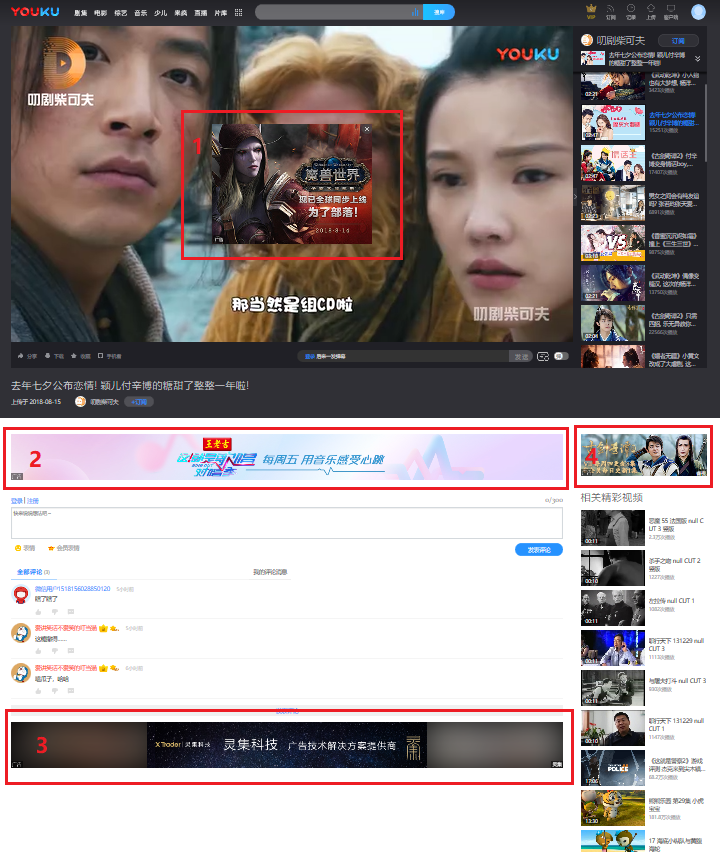This screenshot has height=852, width=720.
Task: Focus the top search box
Action: pyautogui.click(x=333, y=12)
